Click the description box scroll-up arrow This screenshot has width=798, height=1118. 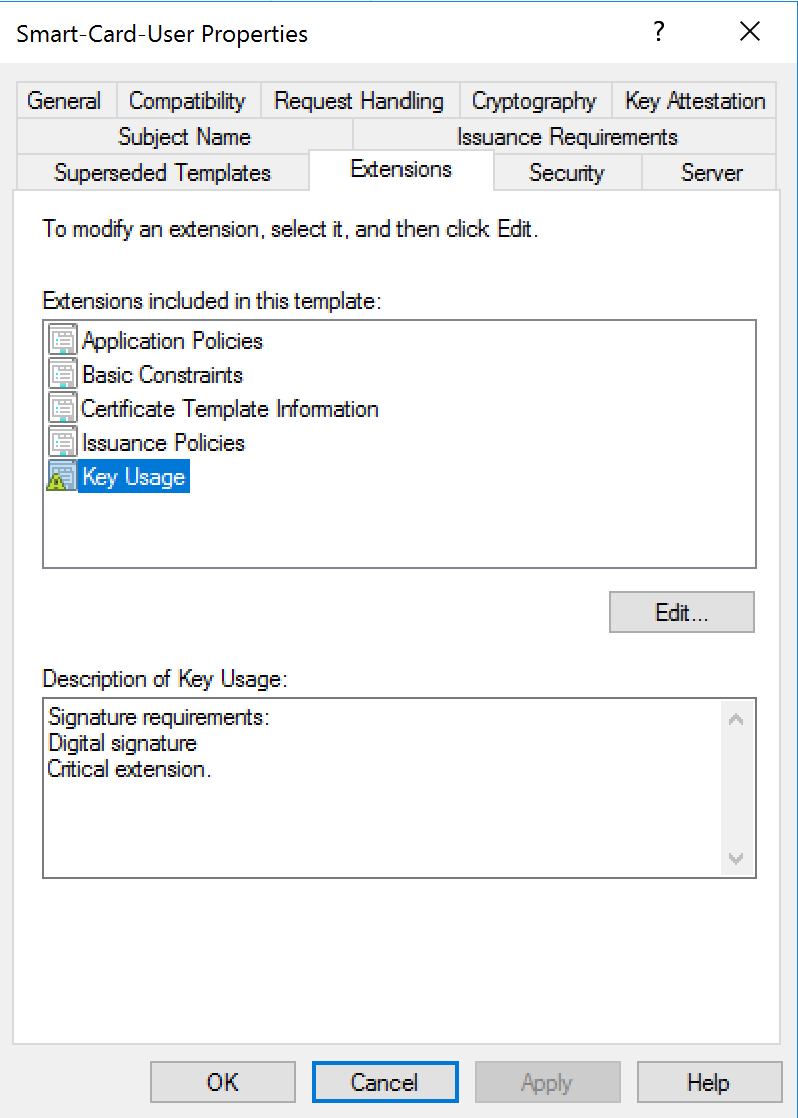point(736,719)
